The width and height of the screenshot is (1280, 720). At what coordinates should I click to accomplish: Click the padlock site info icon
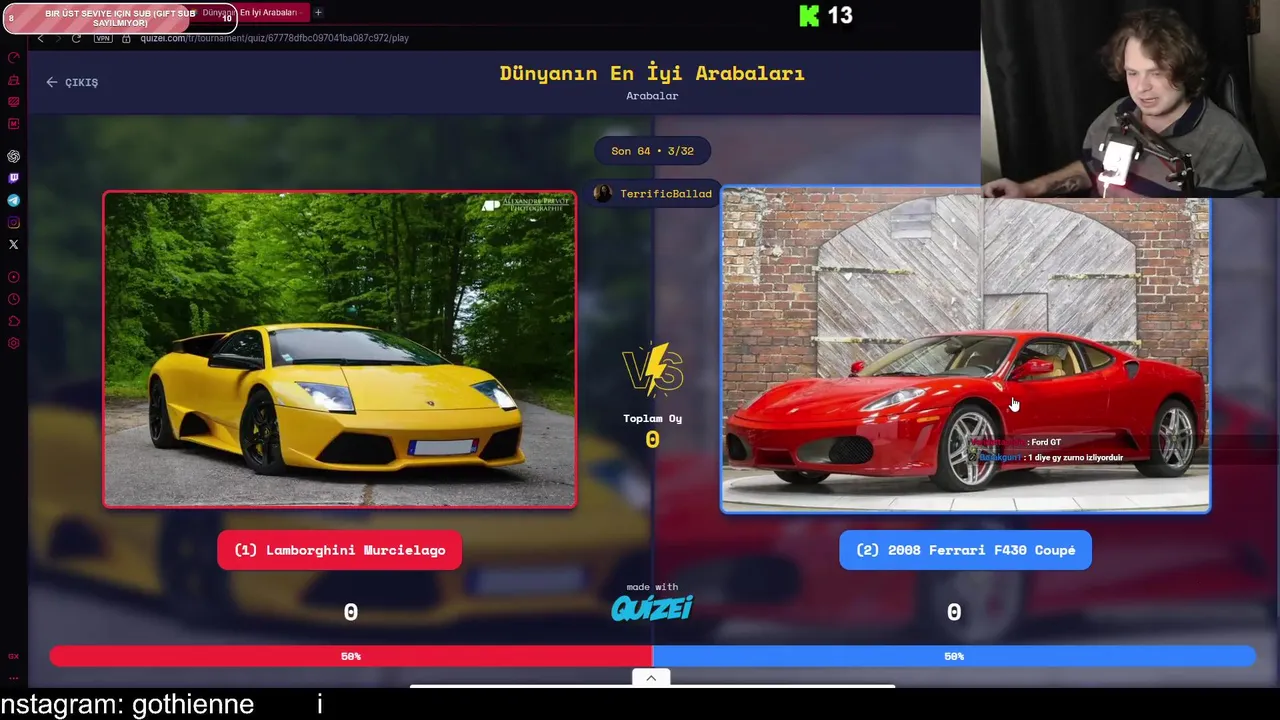[126, 38]
